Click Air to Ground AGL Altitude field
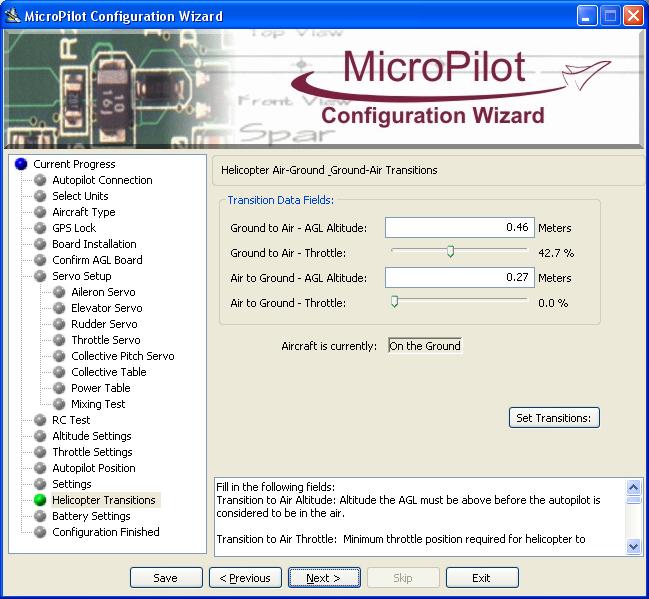649x599 pixels. (459, 277)
